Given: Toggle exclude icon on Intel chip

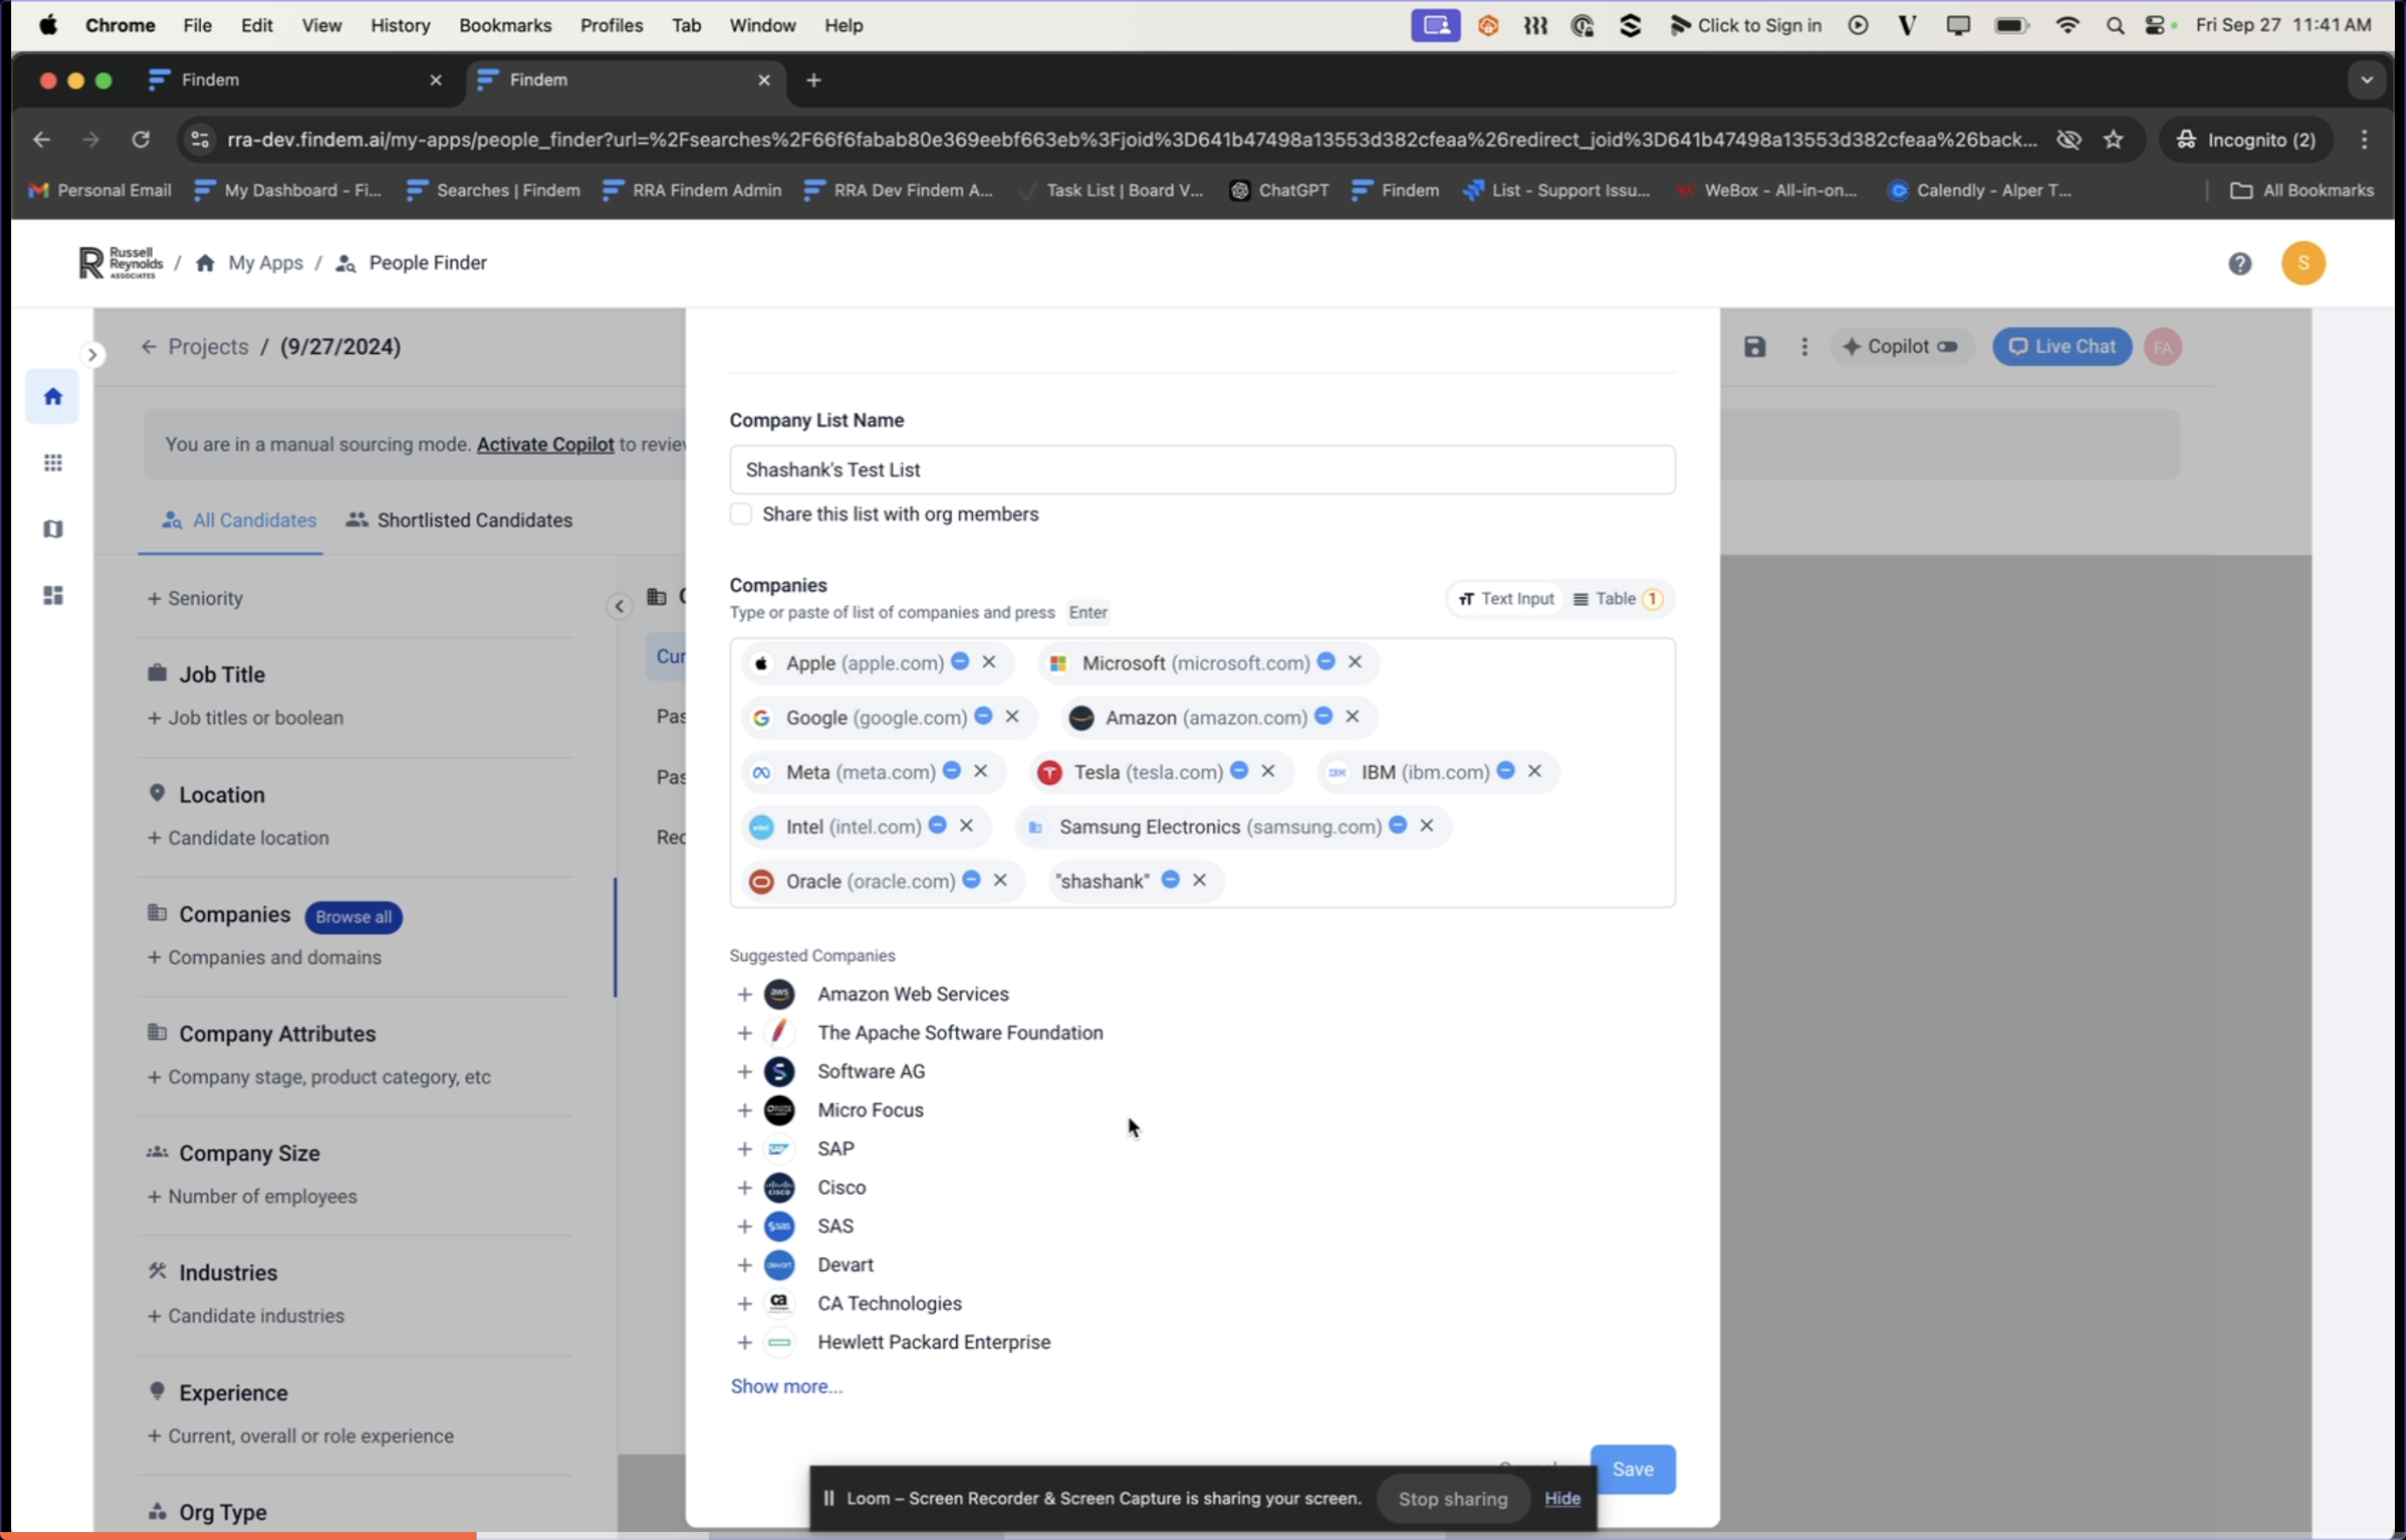Looking at the screenshot, I should point(937,825).
